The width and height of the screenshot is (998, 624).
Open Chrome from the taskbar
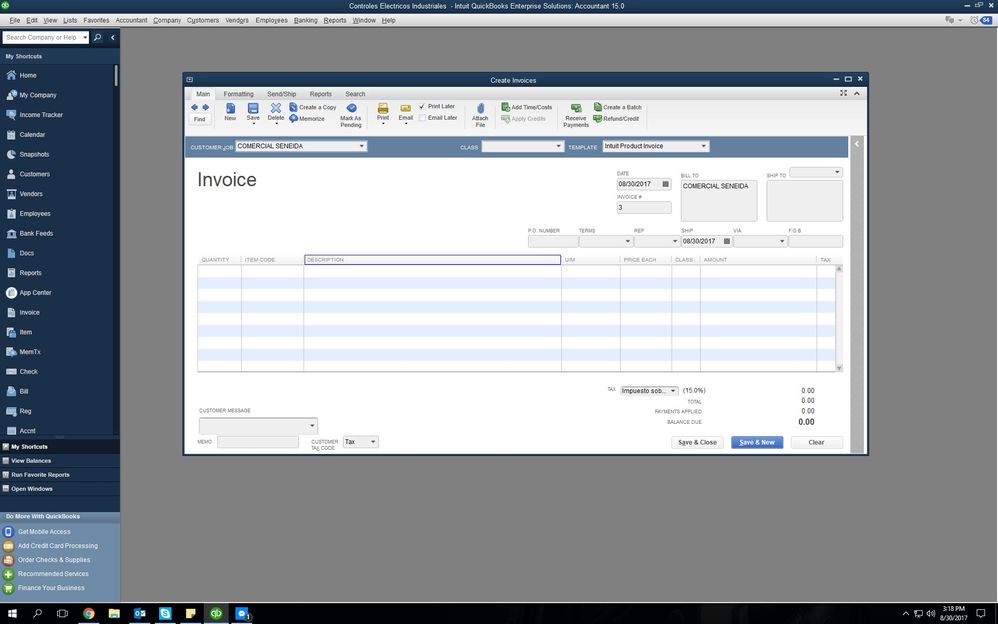click(x=88, y=613)
